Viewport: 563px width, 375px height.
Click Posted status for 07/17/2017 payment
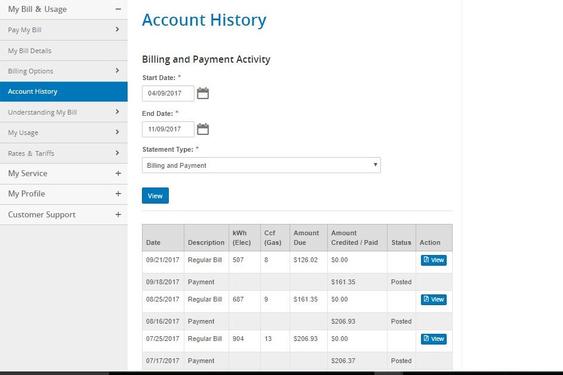[x=401, y=361]
